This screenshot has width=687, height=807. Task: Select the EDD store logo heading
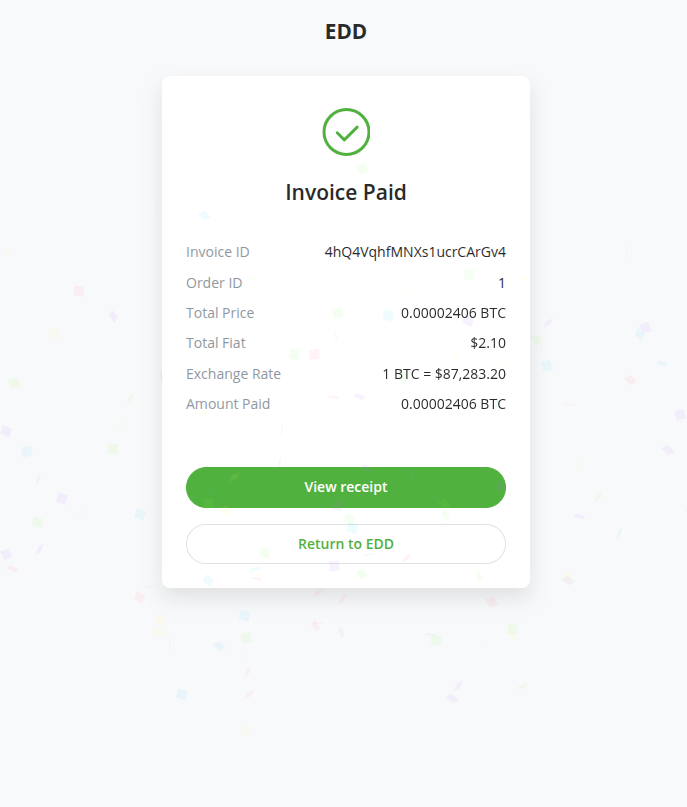345,31
